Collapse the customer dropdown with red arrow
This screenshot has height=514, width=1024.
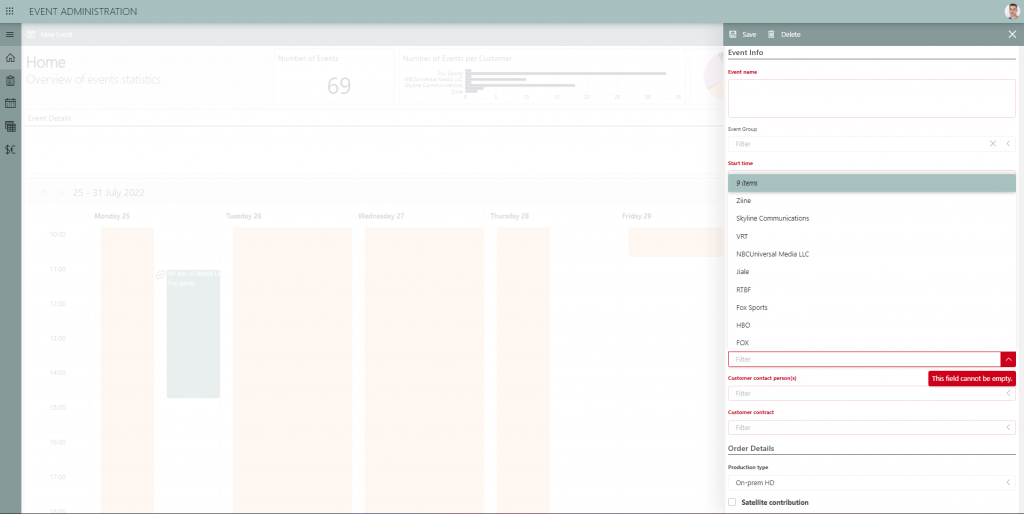pyautogui.click(x=1008, y=359)
